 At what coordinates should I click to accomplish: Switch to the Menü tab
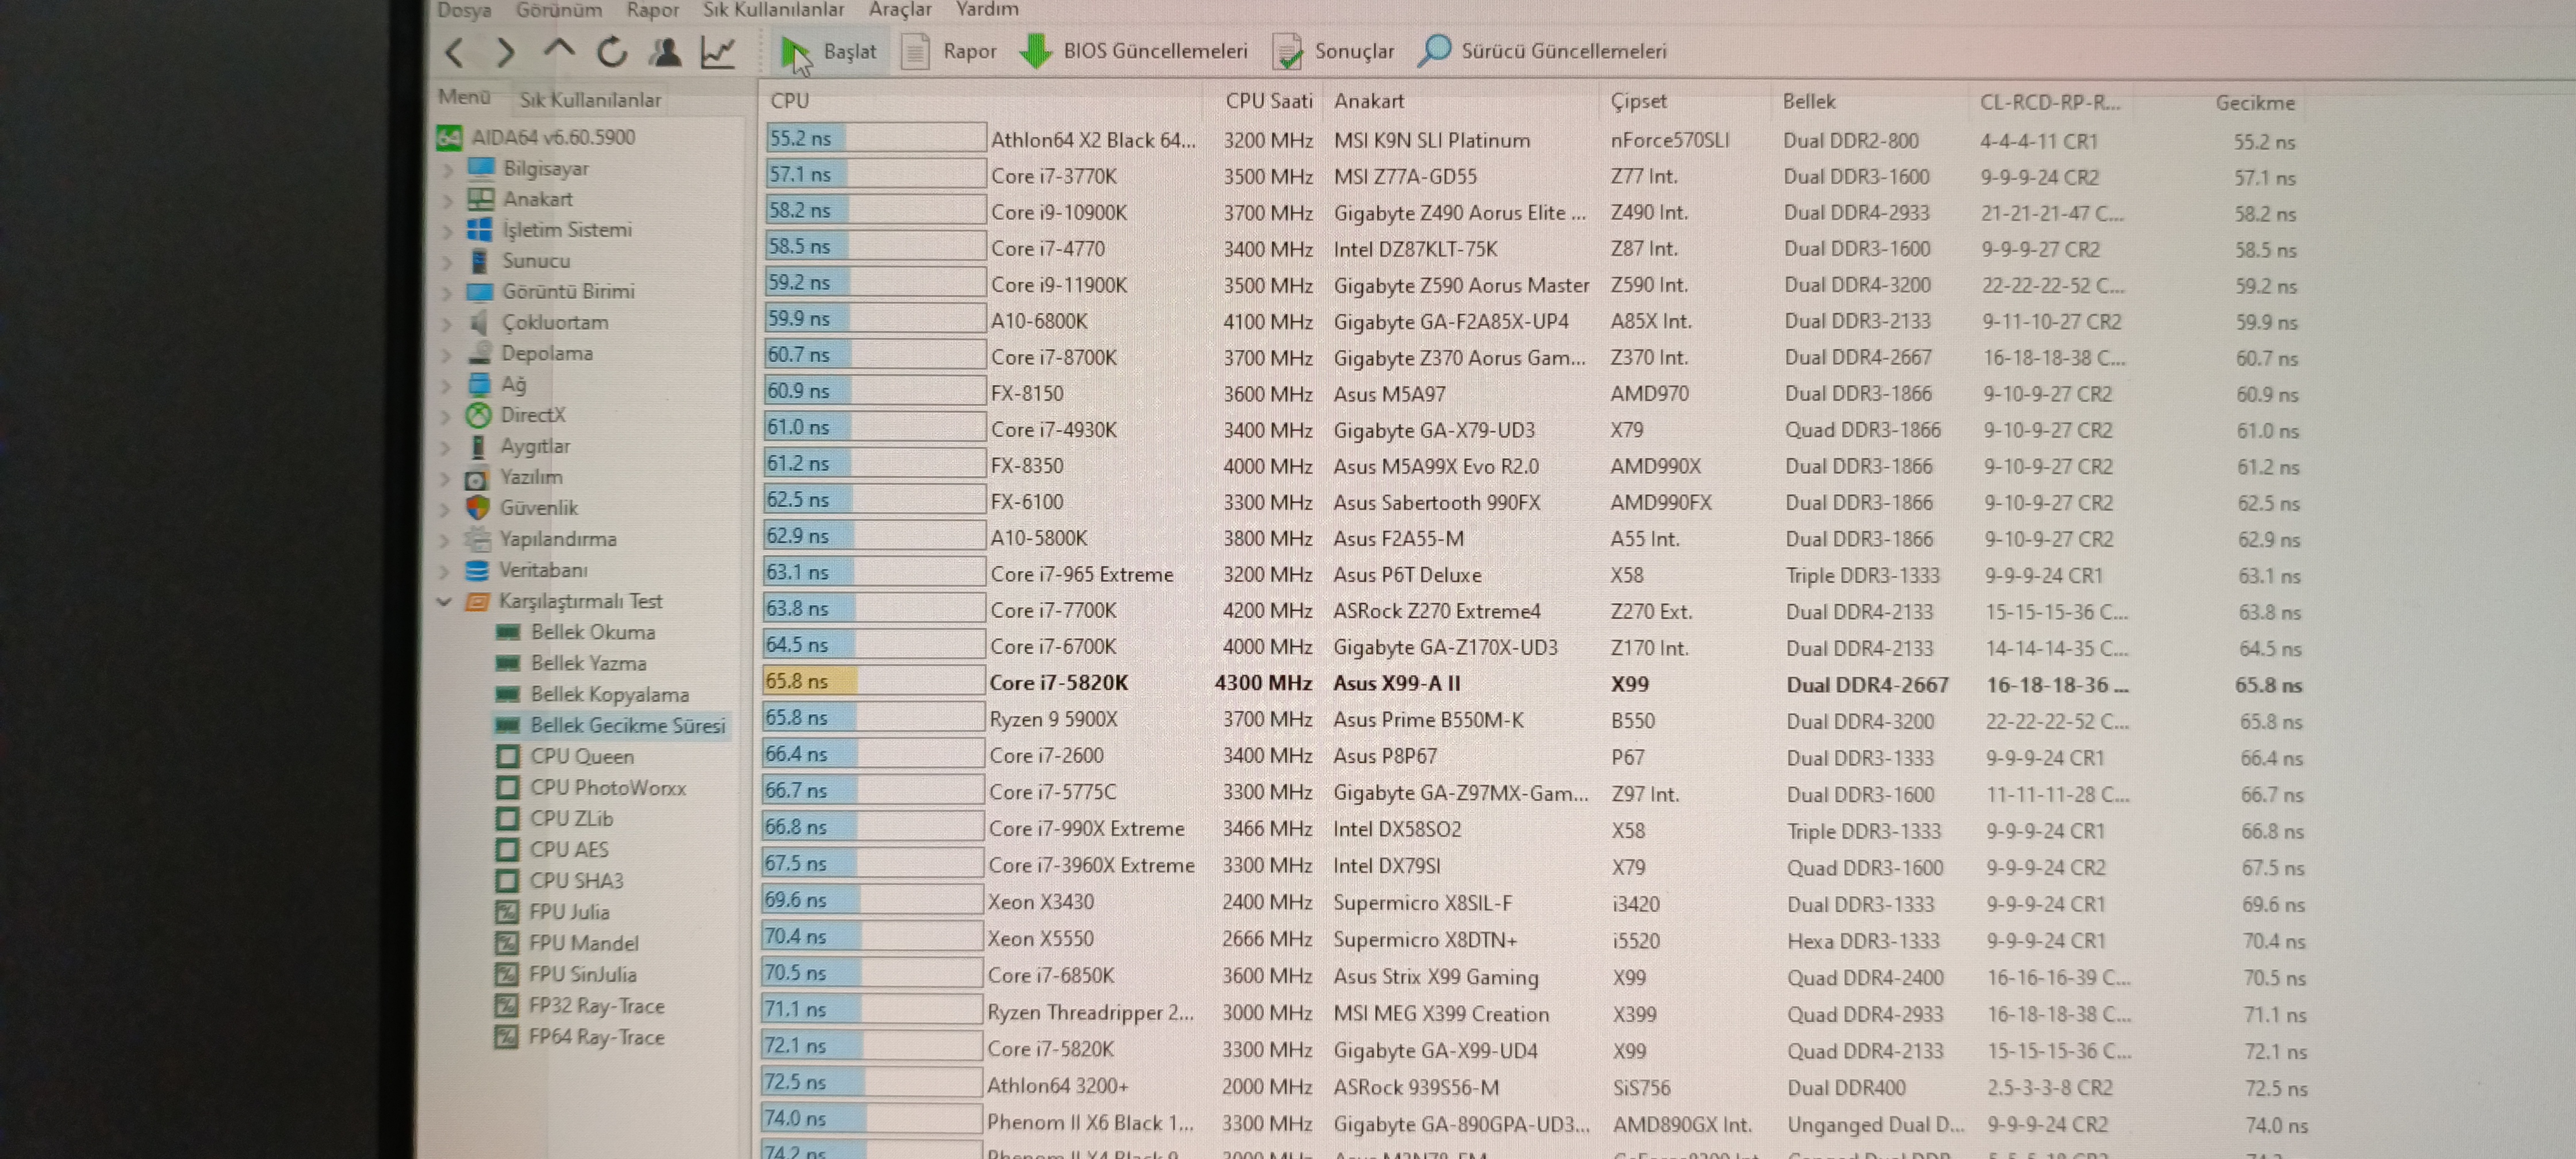(464, 97)
